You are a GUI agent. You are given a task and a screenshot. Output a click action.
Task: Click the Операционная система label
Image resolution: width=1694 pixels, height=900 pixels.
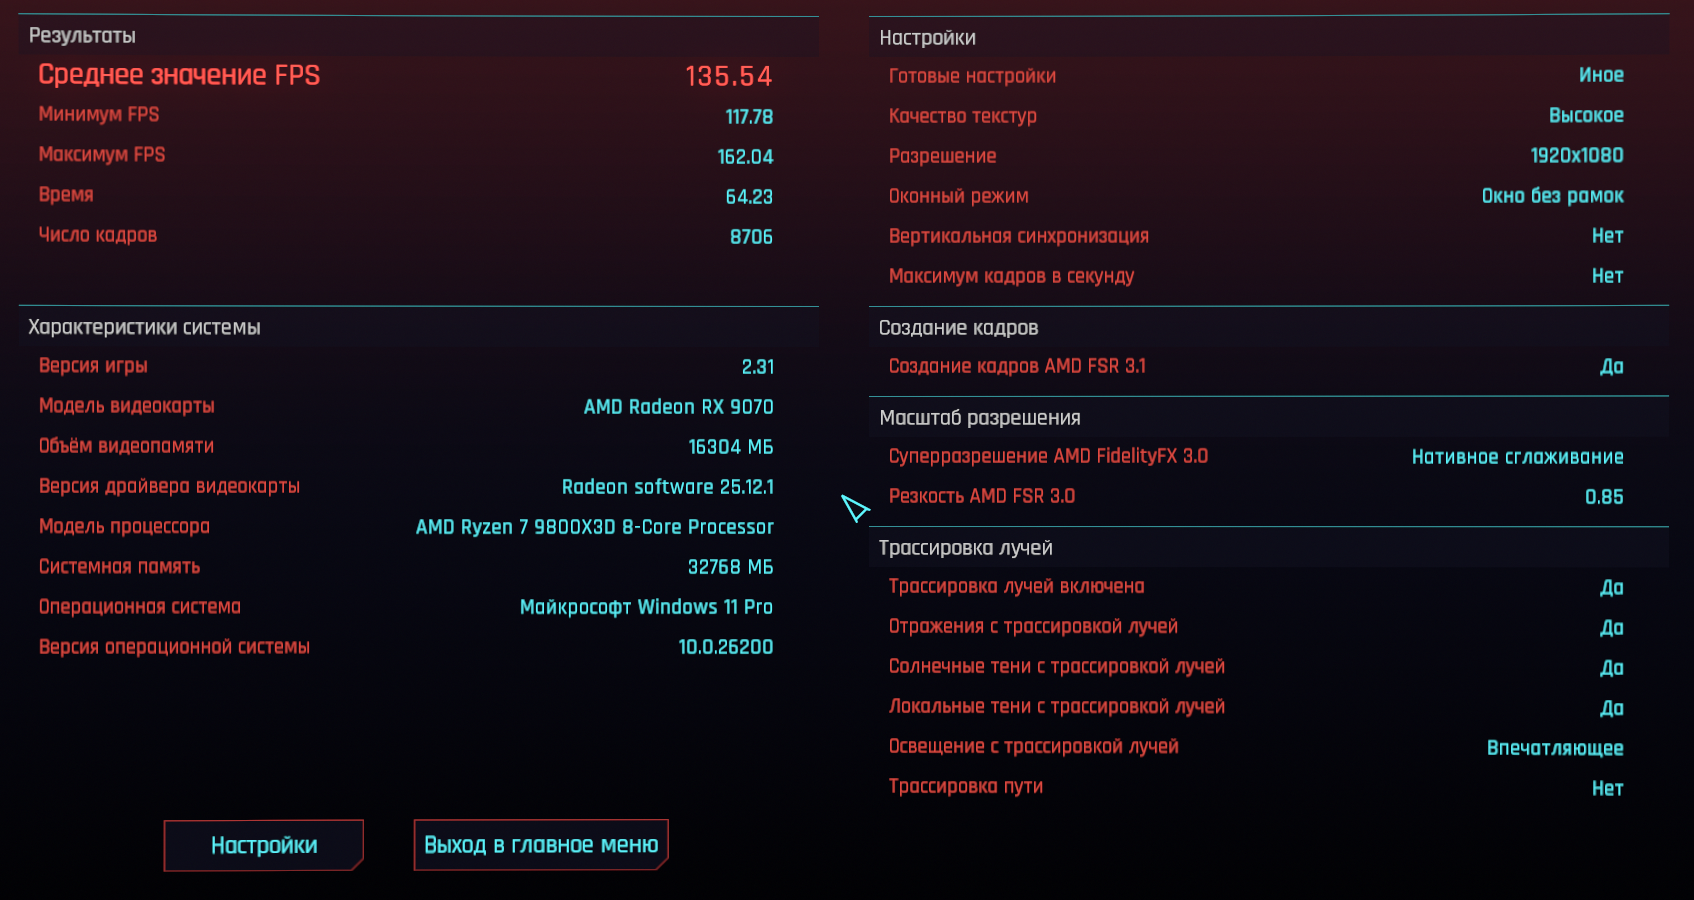click(140, 606)
